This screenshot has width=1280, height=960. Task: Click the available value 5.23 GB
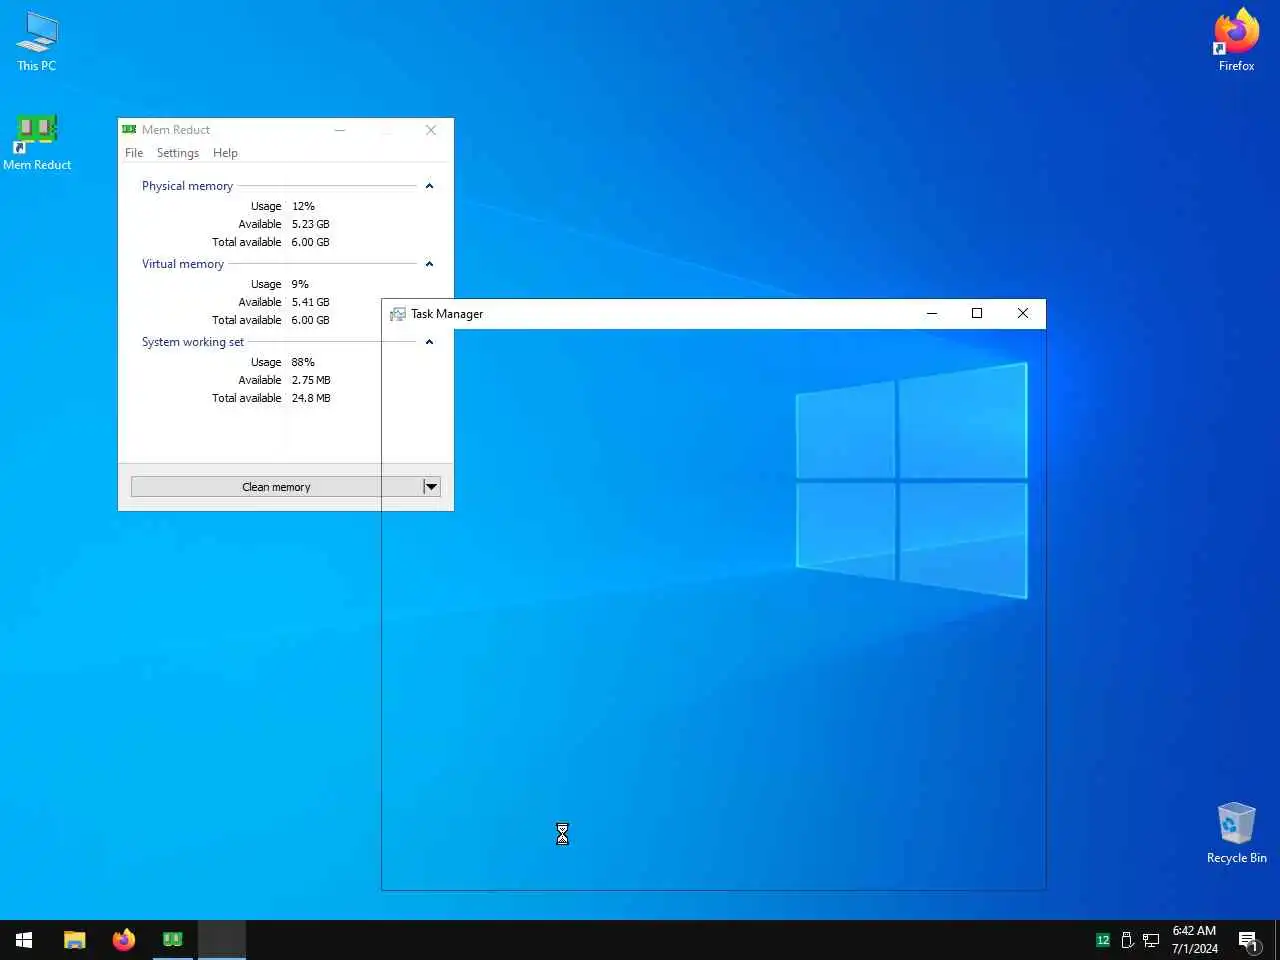[310, 224]
